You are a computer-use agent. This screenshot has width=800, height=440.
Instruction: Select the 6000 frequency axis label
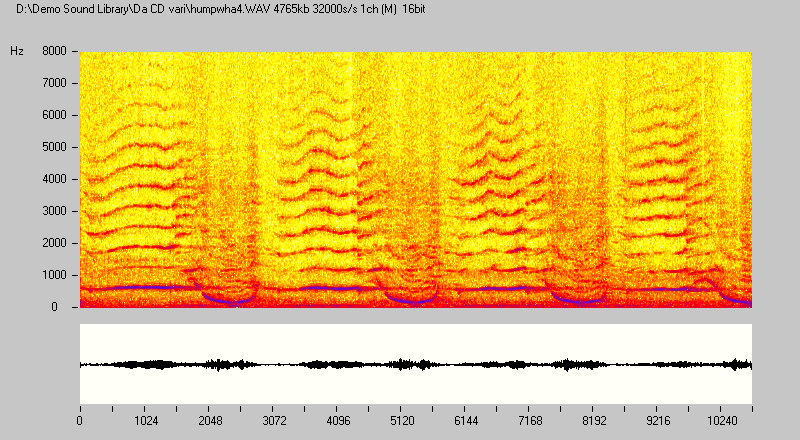point(55,115)
